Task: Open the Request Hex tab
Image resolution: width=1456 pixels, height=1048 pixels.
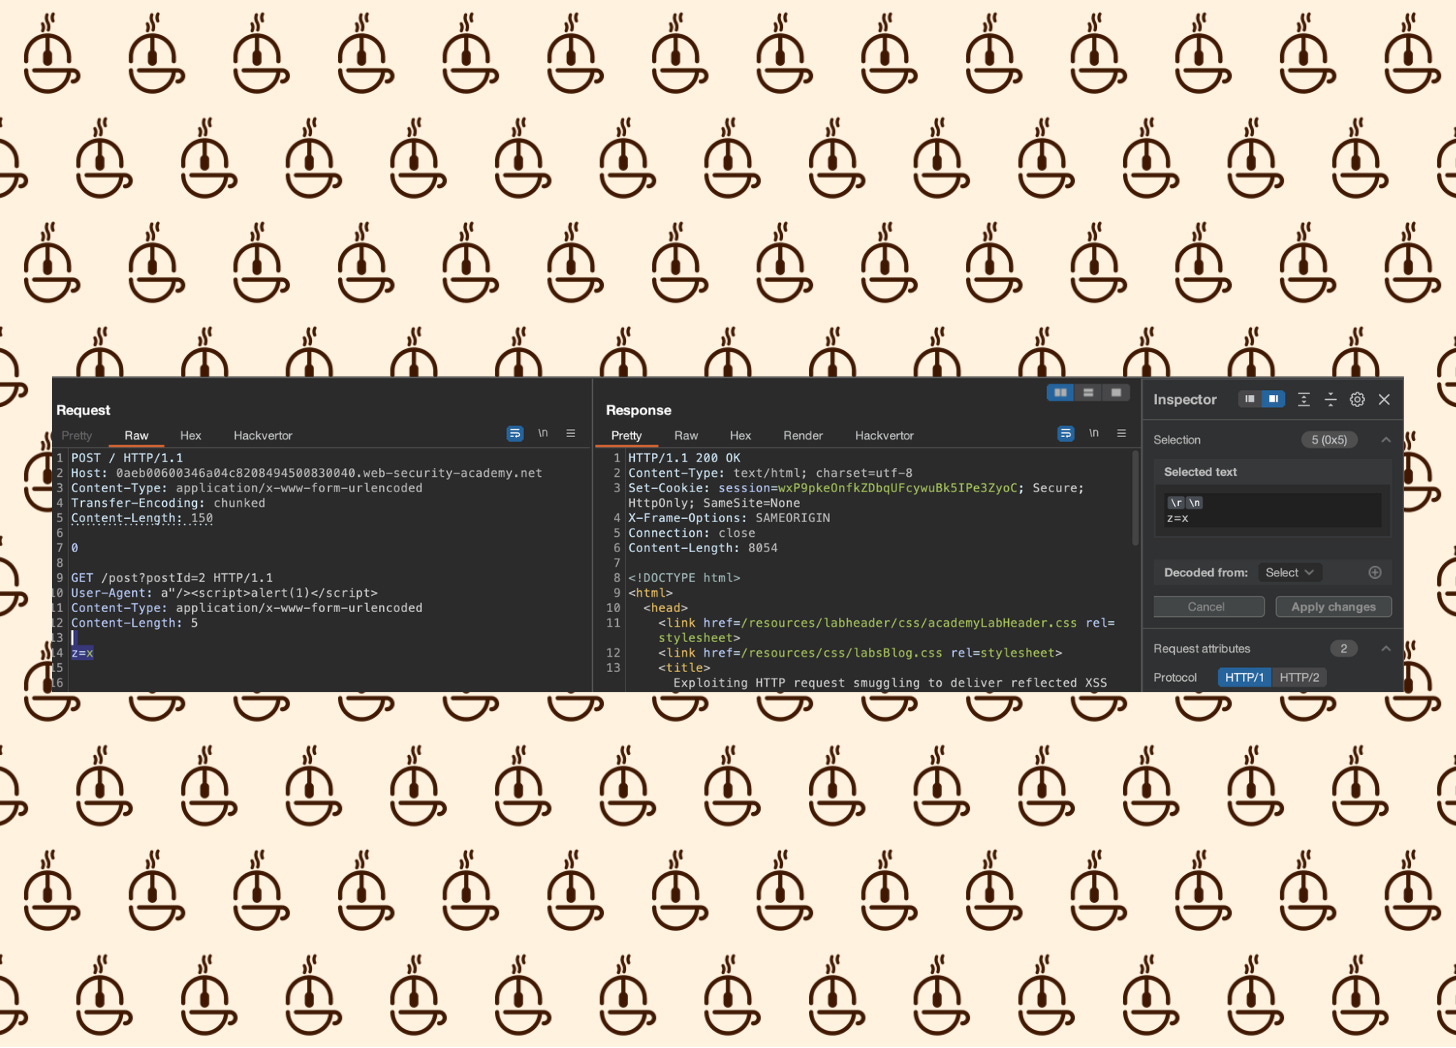Action: click(x=191, y=436)
